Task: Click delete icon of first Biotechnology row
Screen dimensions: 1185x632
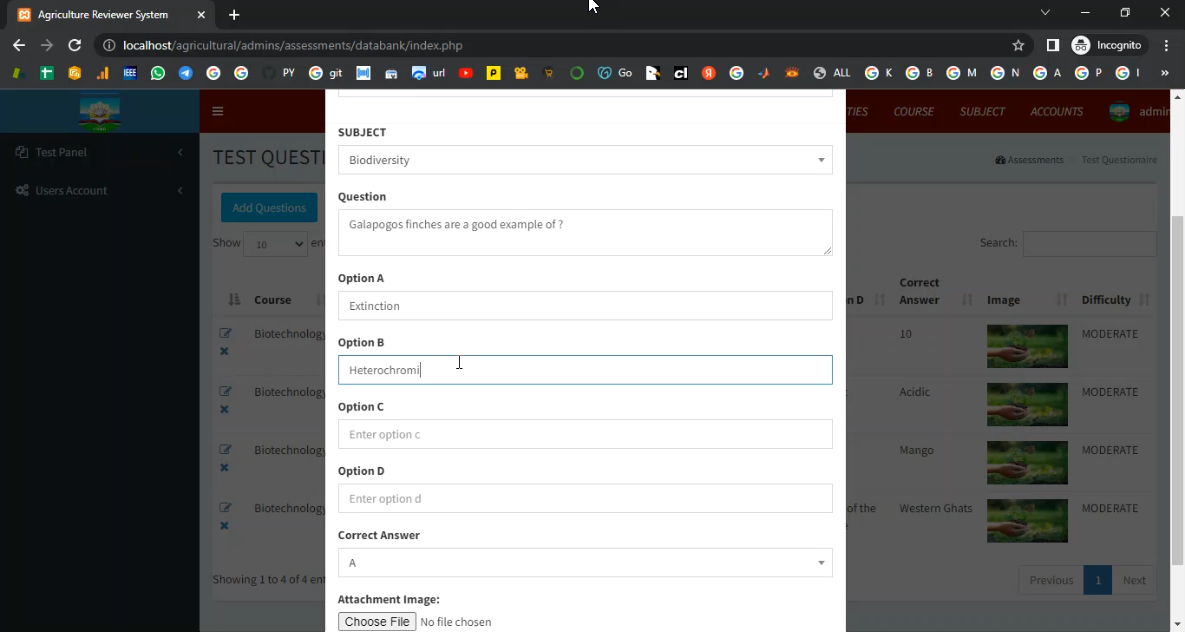Action: click(x=224, y=351)
